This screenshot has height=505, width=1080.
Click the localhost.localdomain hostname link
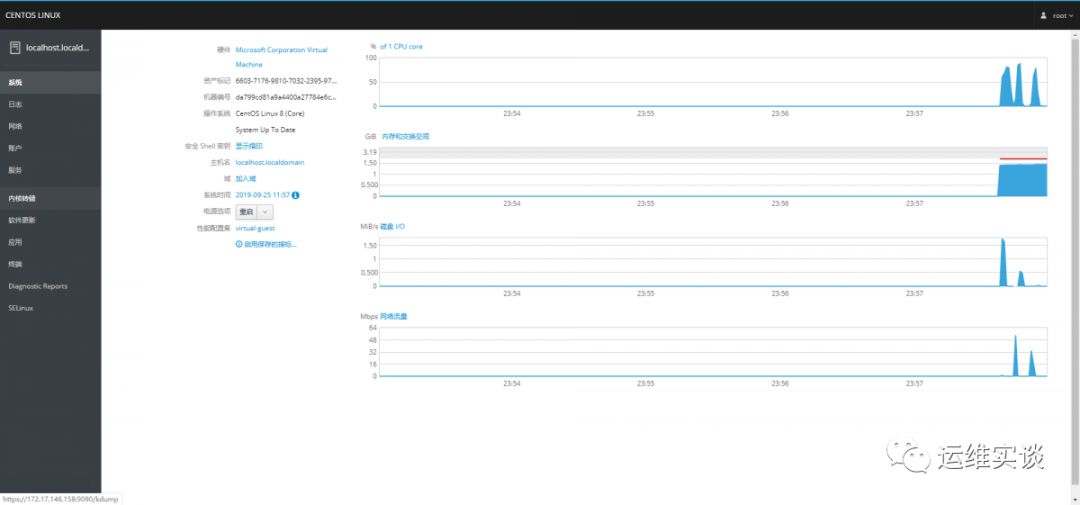point(270,163)
